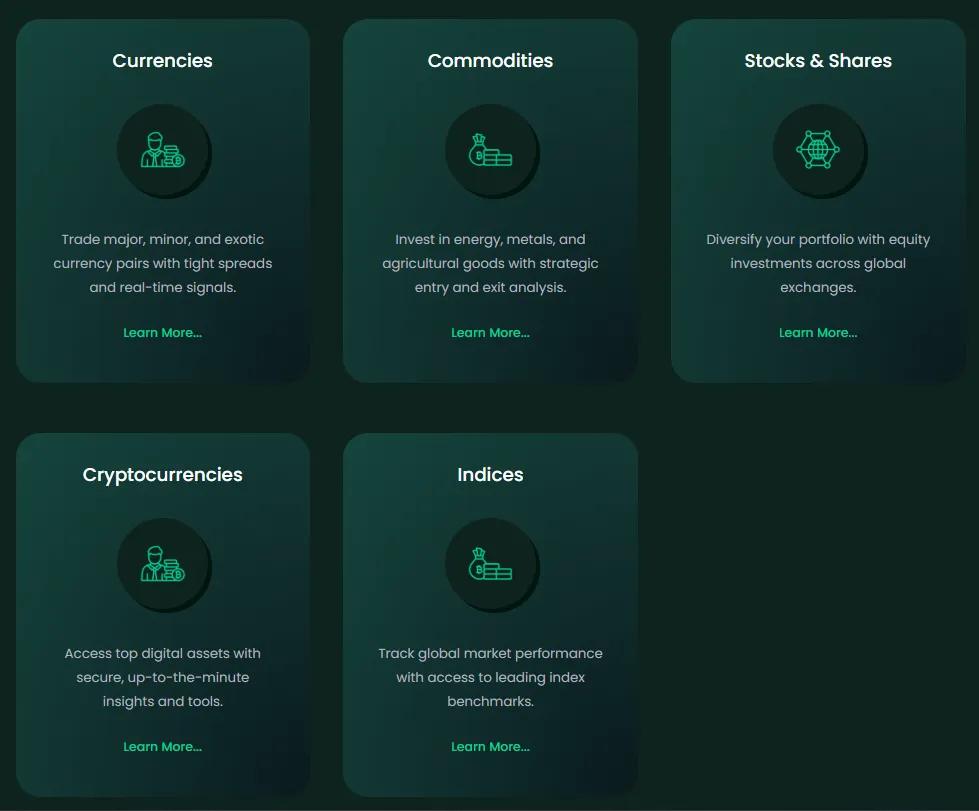Click the Indices card heading
Image resolution: width=979 pixels, height=811 pixels.
[490, 475]
